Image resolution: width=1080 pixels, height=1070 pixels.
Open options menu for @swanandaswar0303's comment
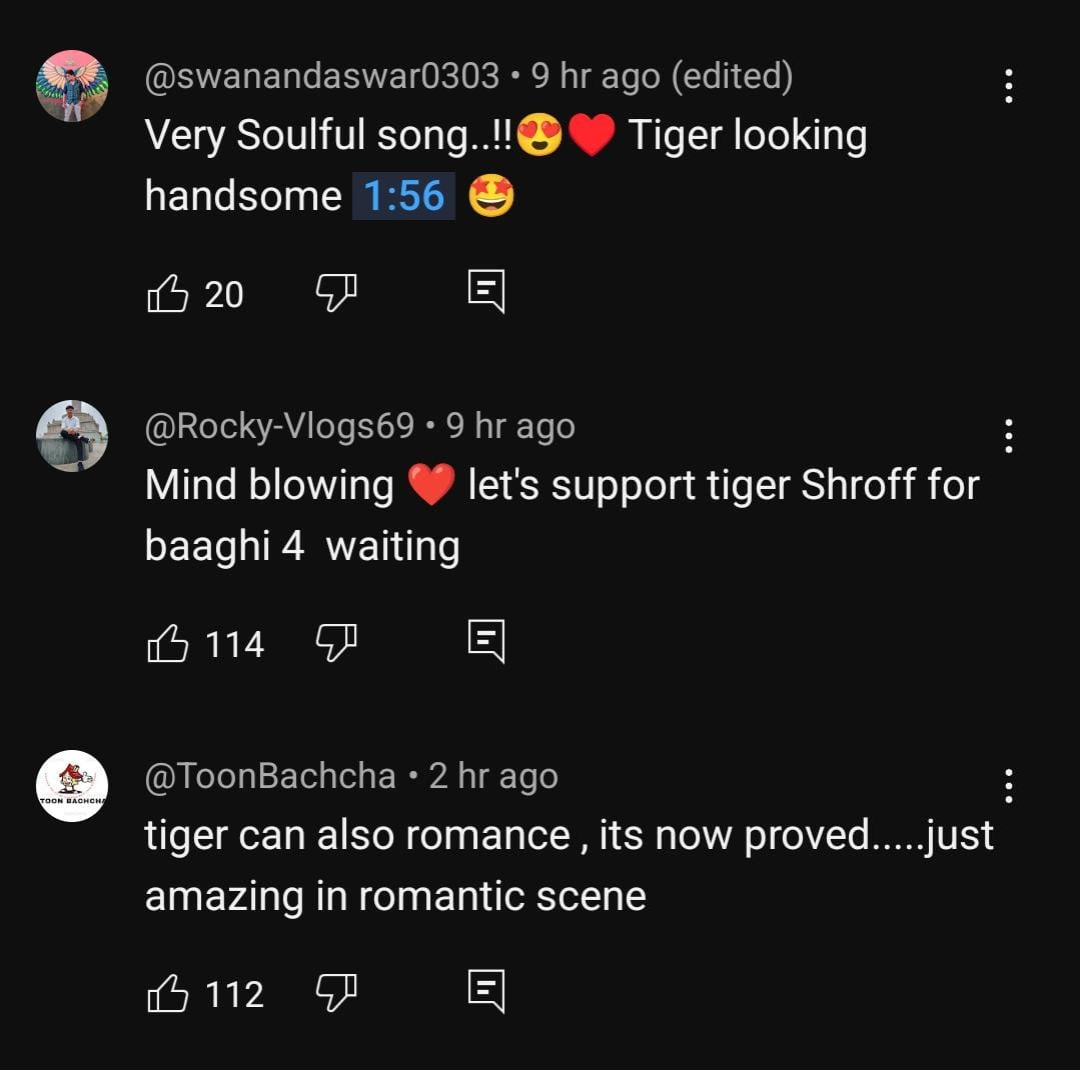click(1008, 87)
